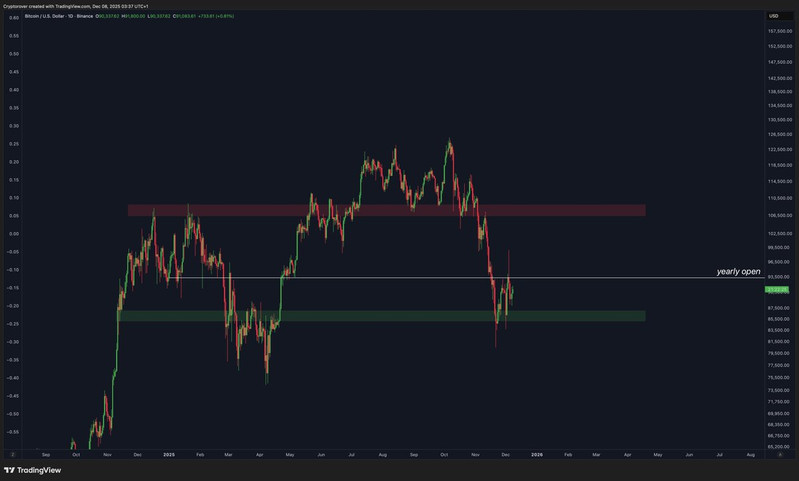Select the 'yearly open' text label
Screen dimensions: 799x481
click(738, 271)
